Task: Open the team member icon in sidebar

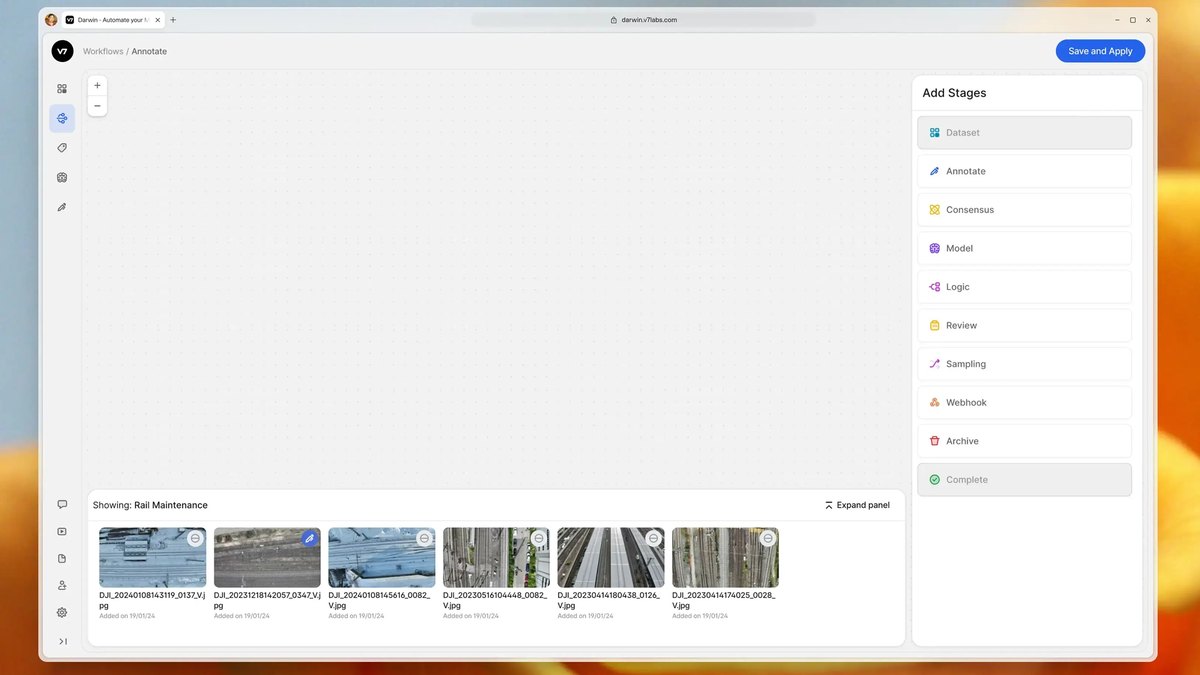Action: tap(62, 586)
